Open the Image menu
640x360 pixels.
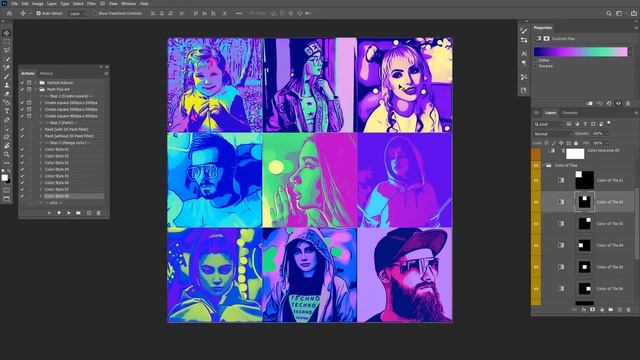pos(38,4)
